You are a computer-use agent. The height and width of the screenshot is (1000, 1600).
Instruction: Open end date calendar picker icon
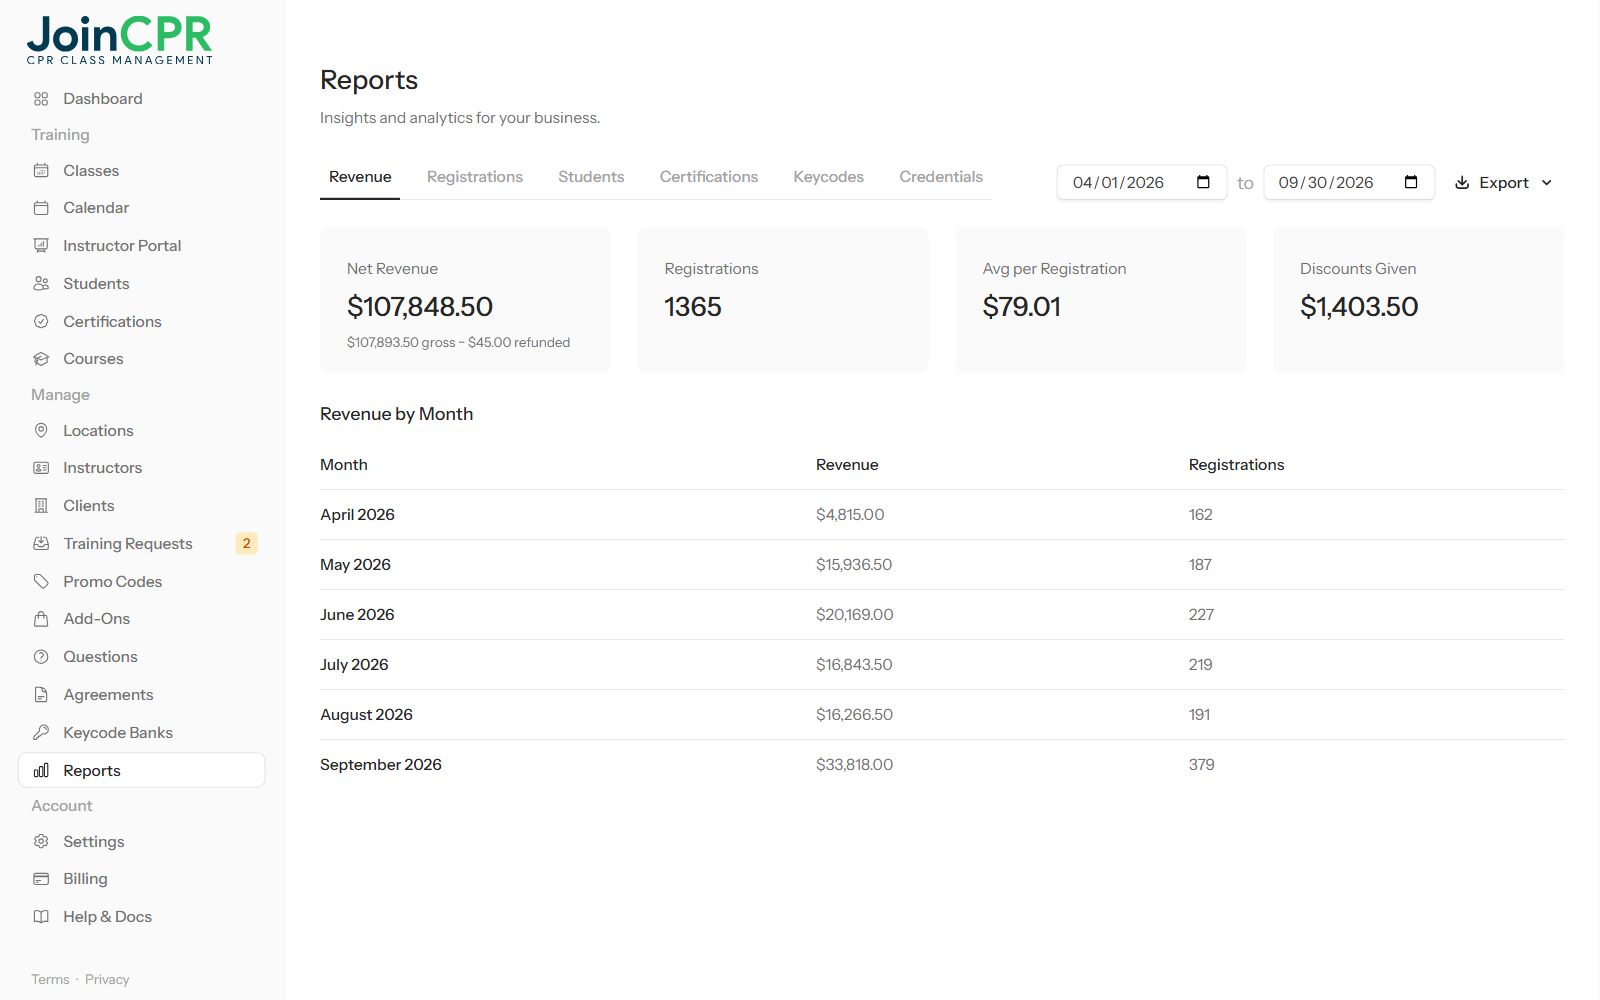[1411, 182]
